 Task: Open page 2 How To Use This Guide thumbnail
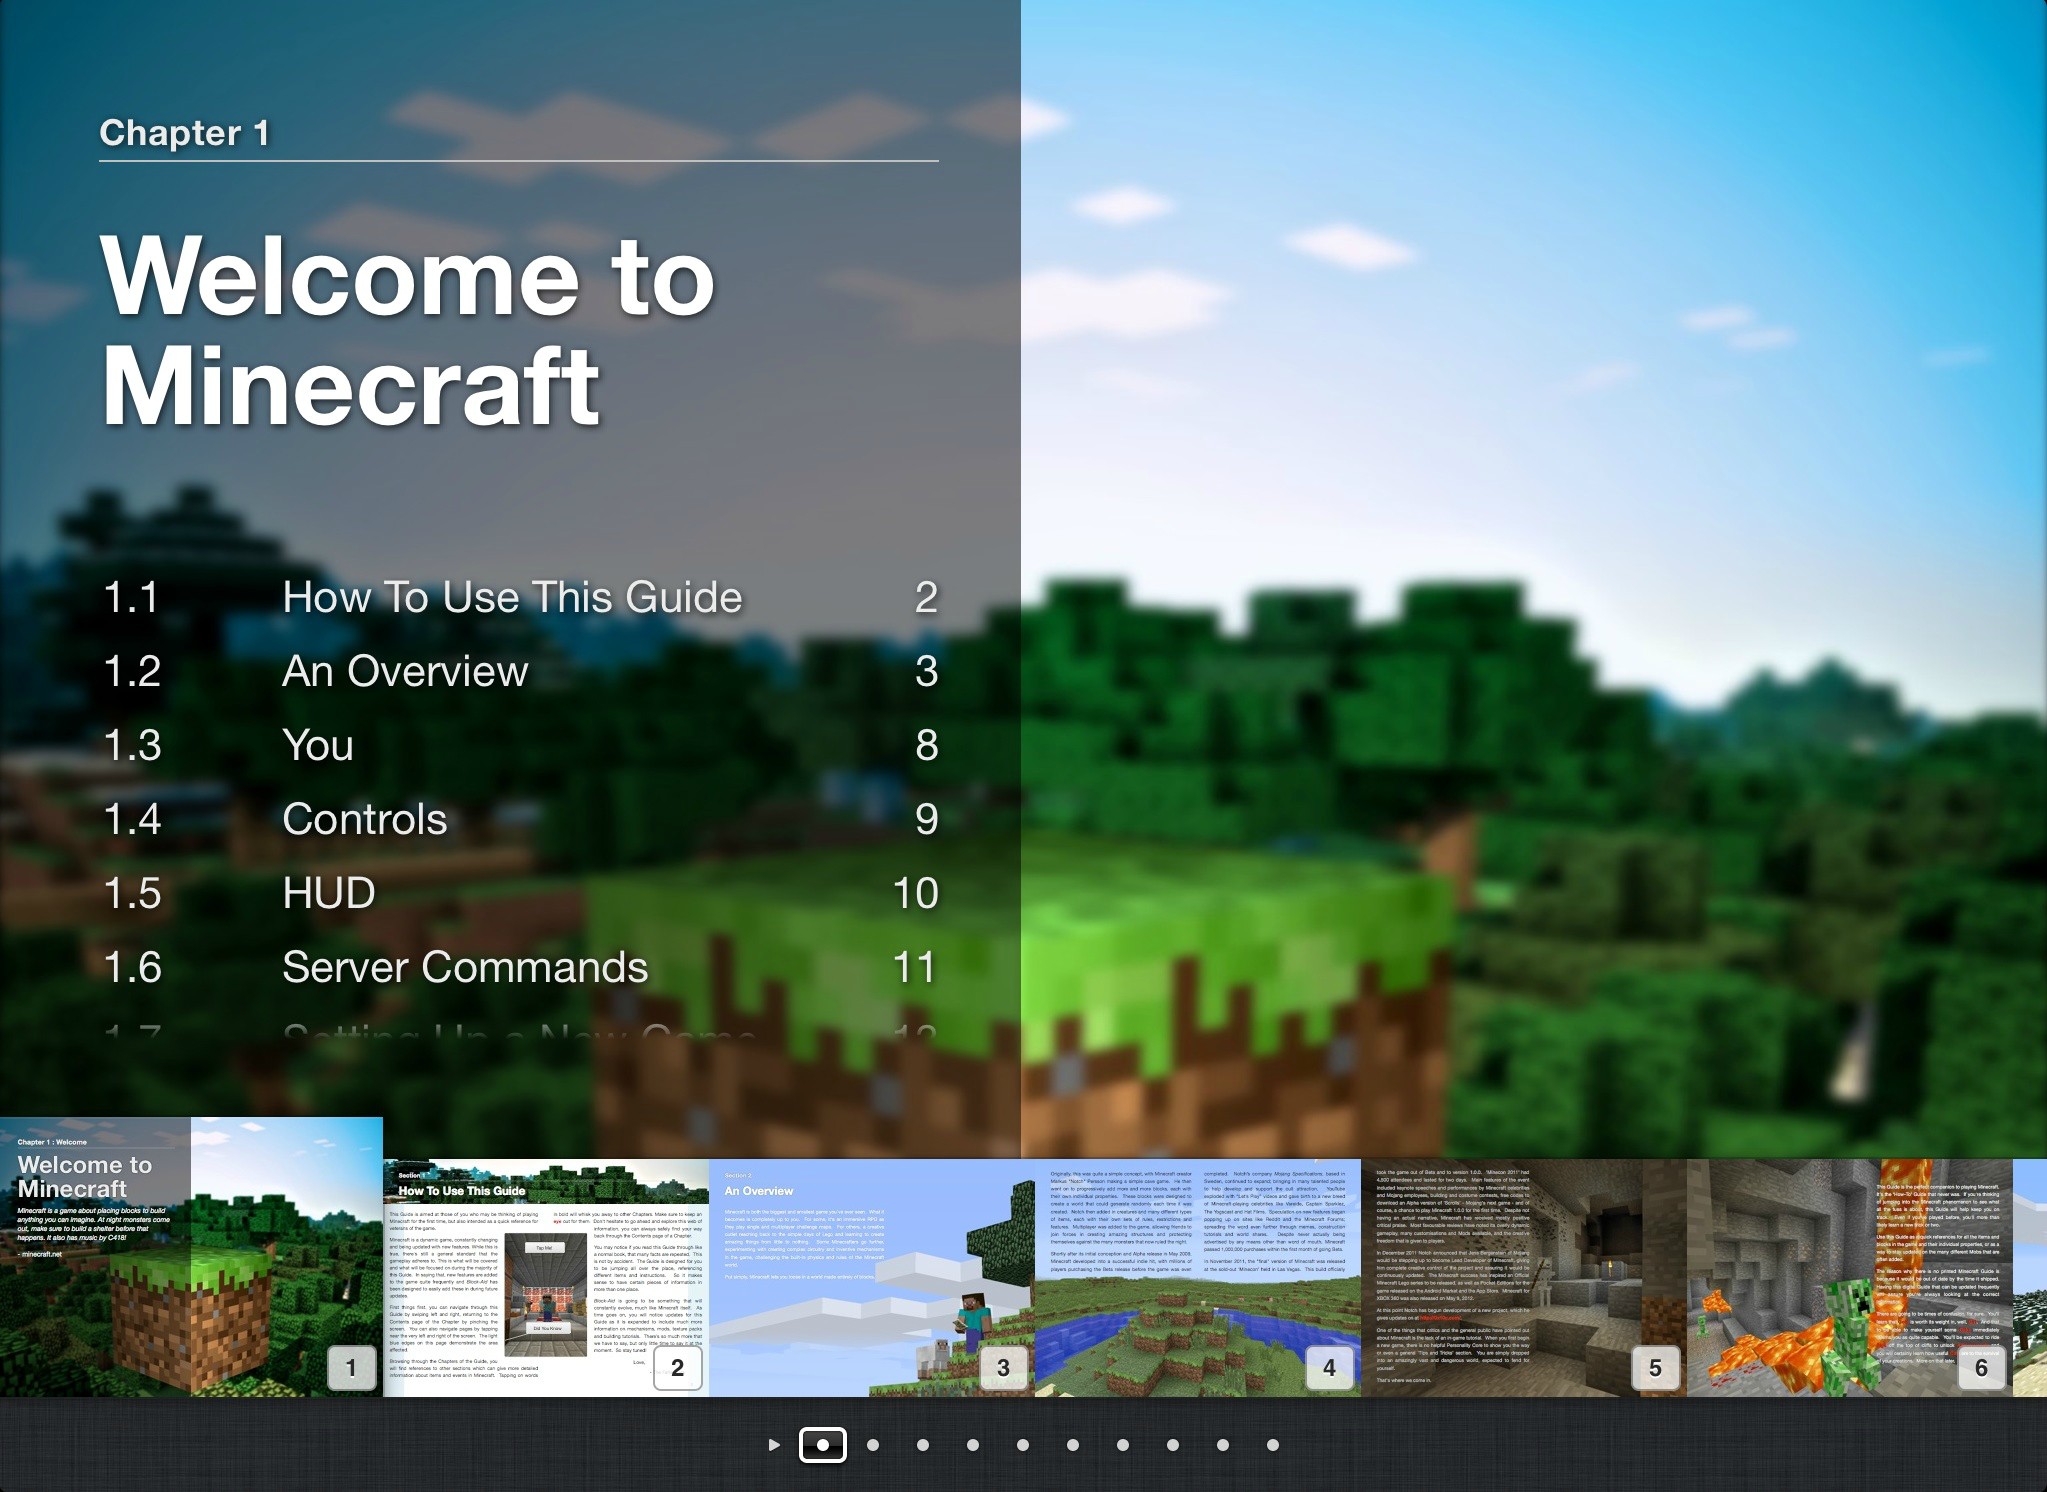coord(546,1277)
